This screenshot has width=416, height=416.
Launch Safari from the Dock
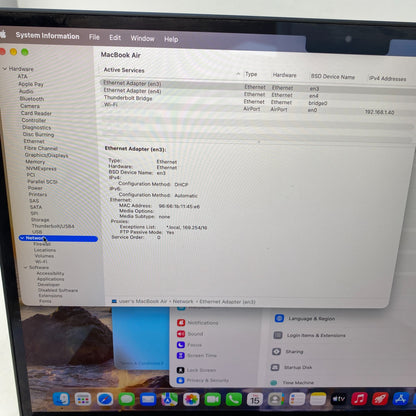(x=105, y=399)
